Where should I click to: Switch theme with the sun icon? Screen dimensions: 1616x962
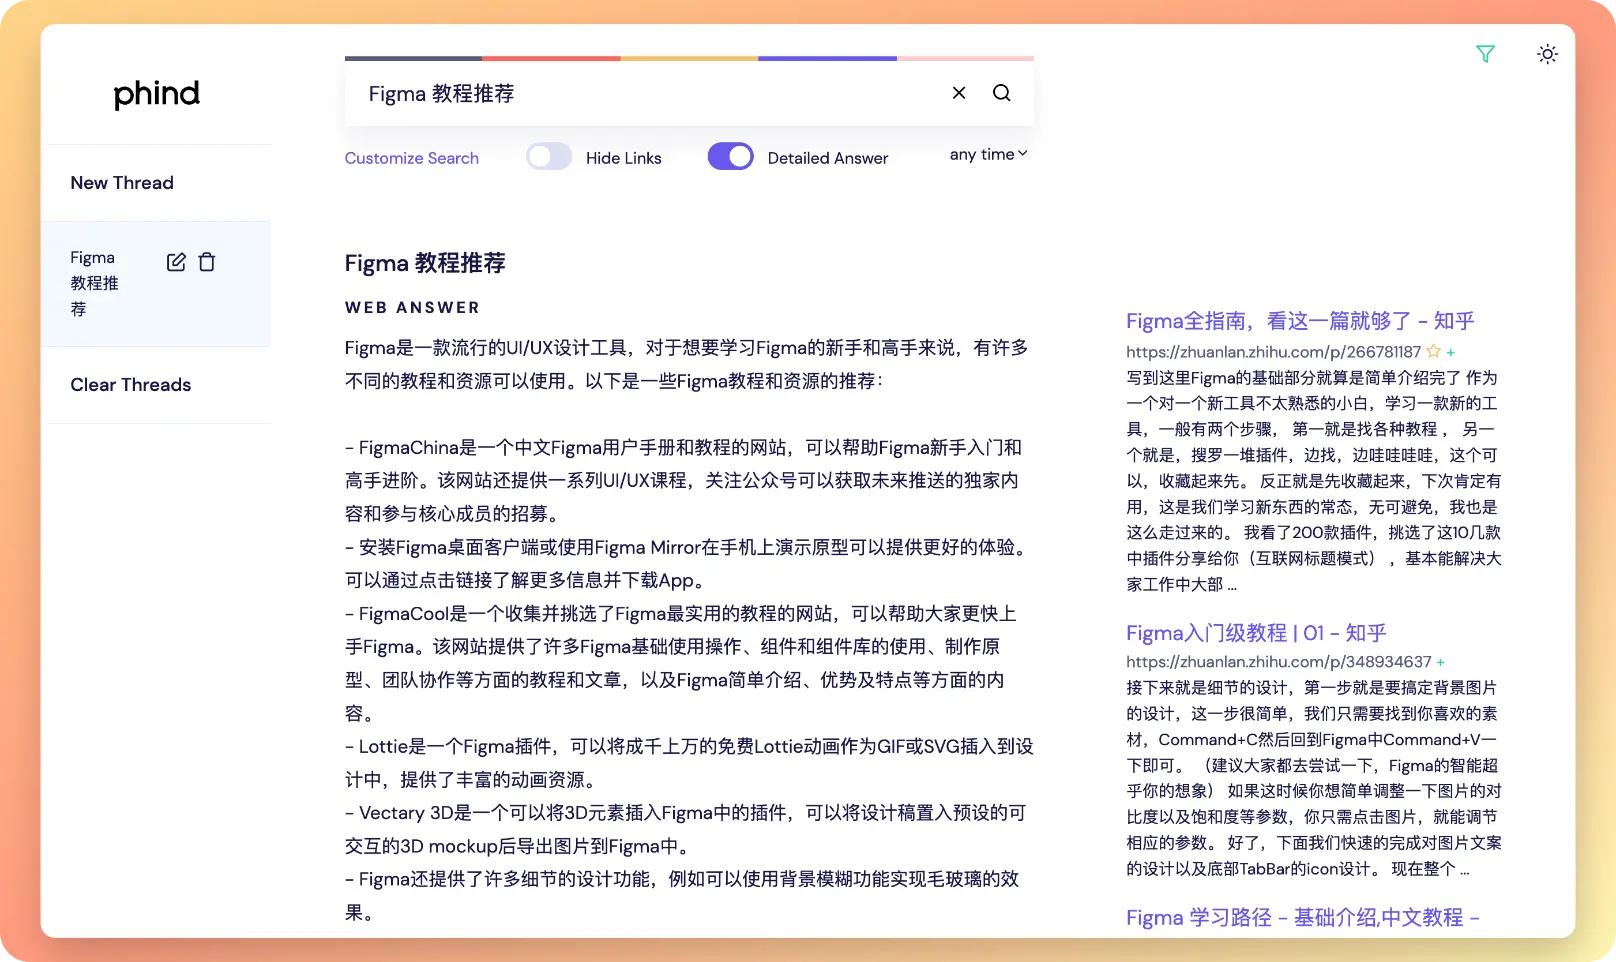[x=1547, y=54]
